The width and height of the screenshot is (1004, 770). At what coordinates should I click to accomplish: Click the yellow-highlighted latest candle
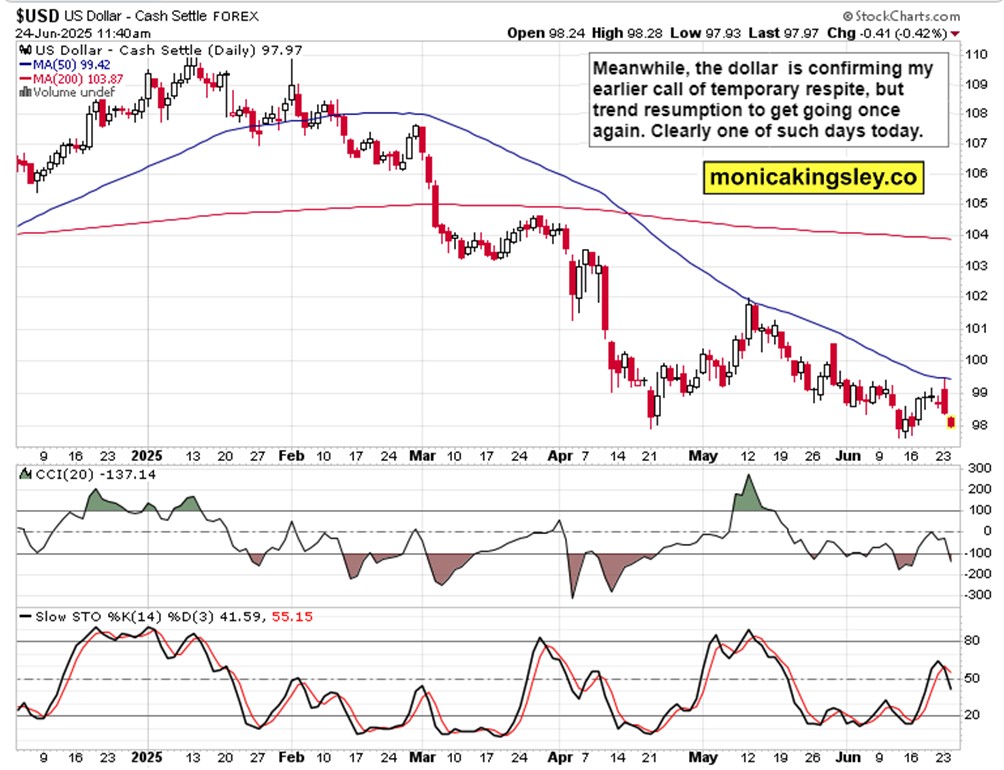point(951,422)
